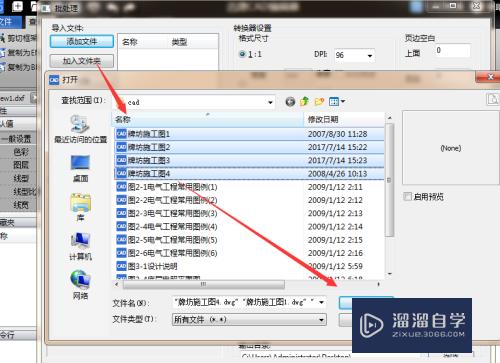Click file list scroll down arrow

pyautogui.click(x=389, y=274)
